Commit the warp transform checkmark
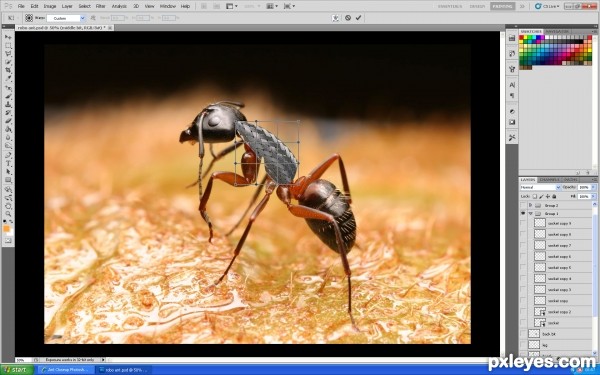 point(358,18)
